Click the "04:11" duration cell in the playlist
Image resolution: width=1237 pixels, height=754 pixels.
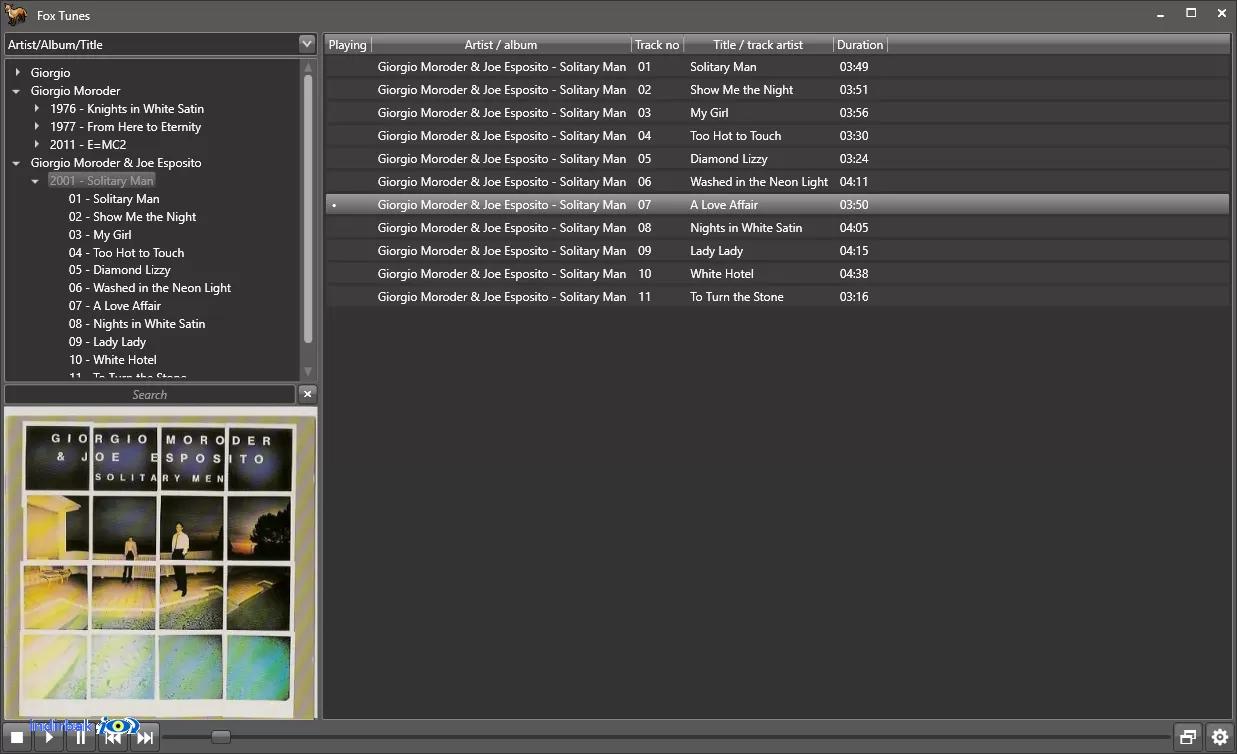854,182
